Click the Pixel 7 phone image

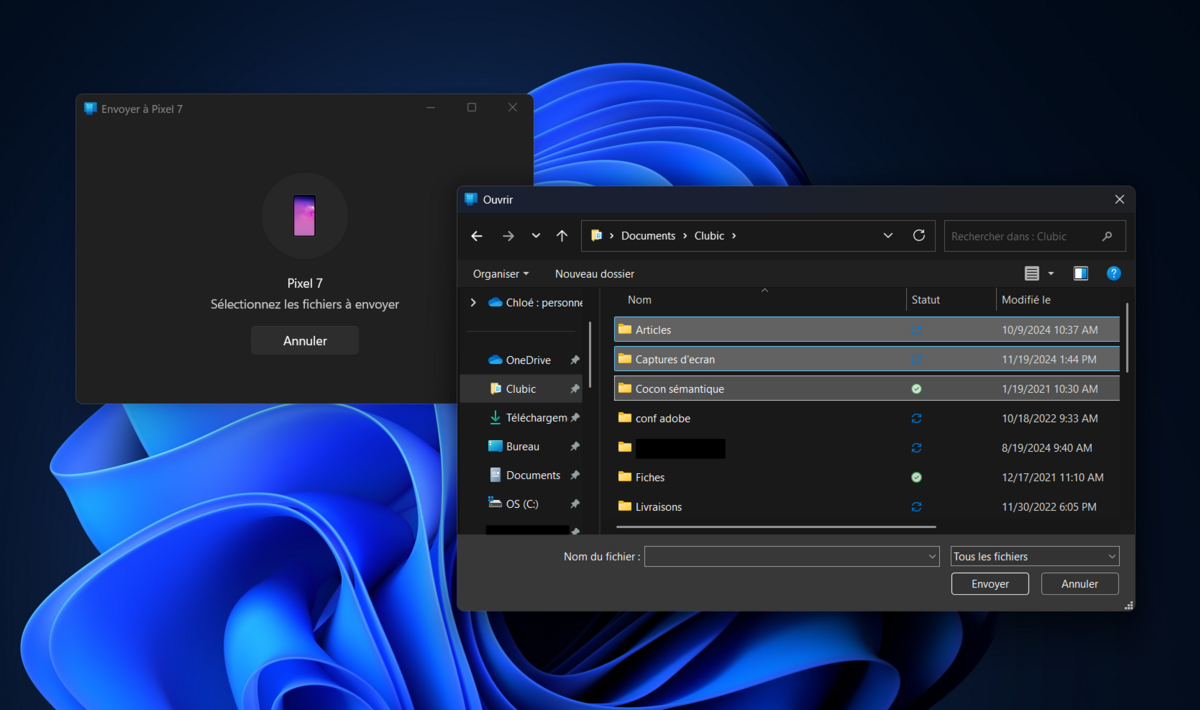pyautogui.click(x=305, y=216)
